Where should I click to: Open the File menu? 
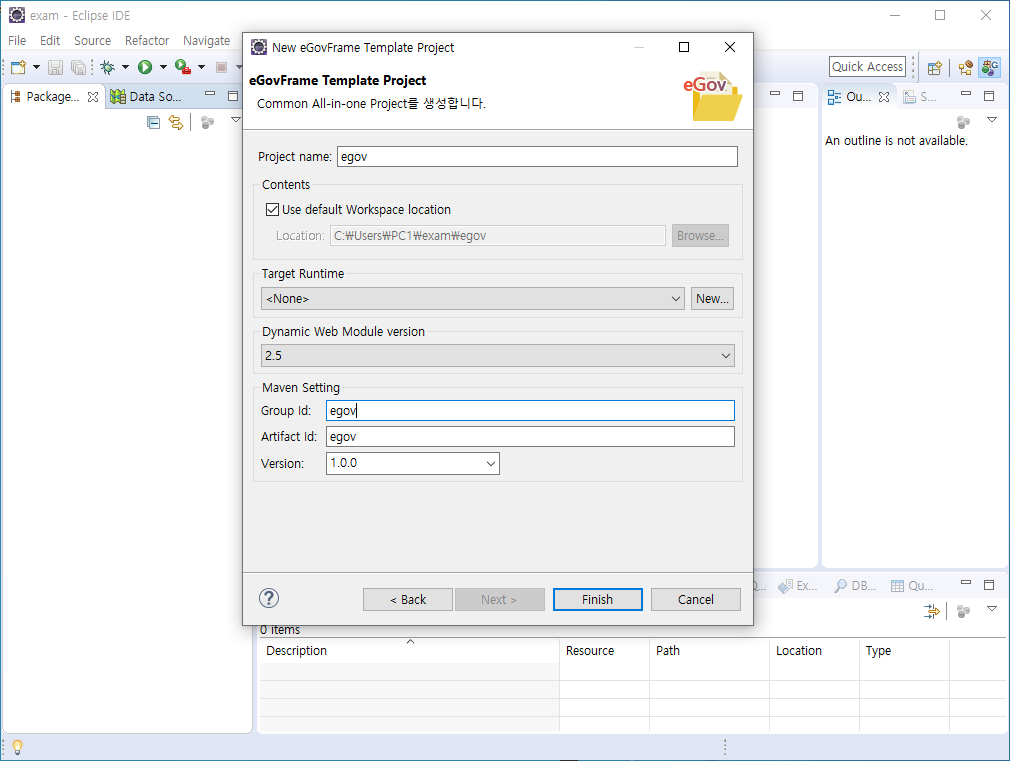coord(17,41)
